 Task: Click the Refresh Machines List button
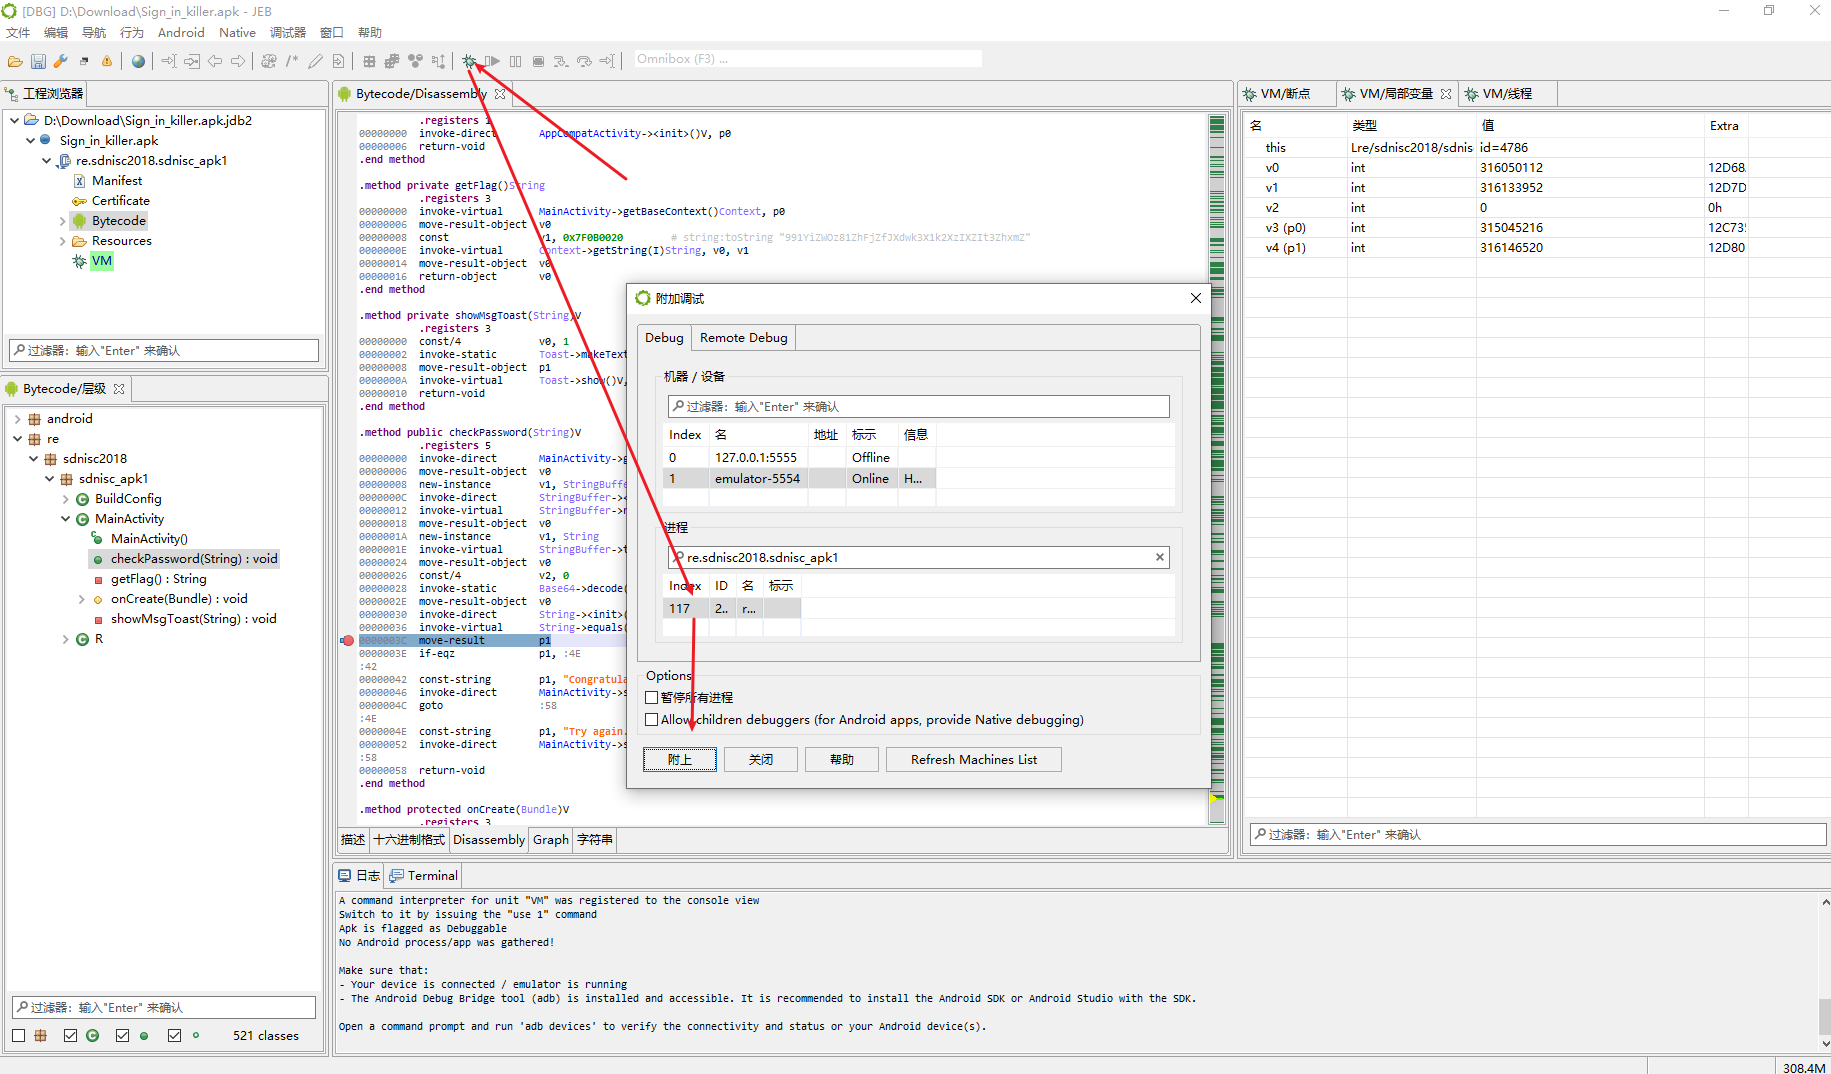(973, 759)
